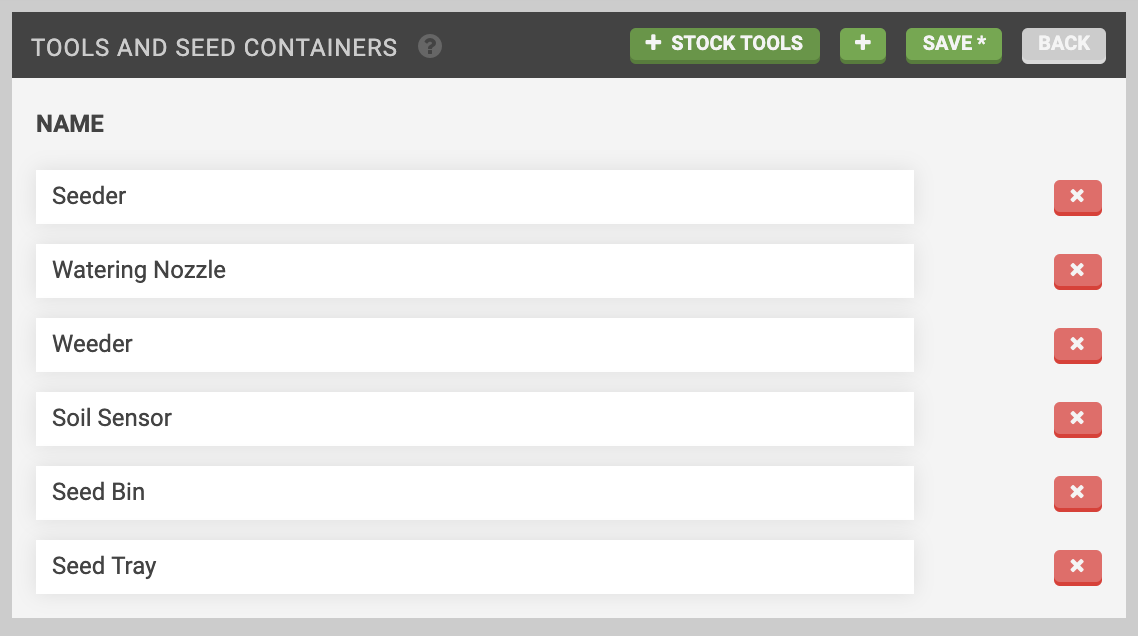Screen dimensions: 1138x636
Task: Add a new tool with plus button
Action: pyautogui.click(x=863, y=44)
